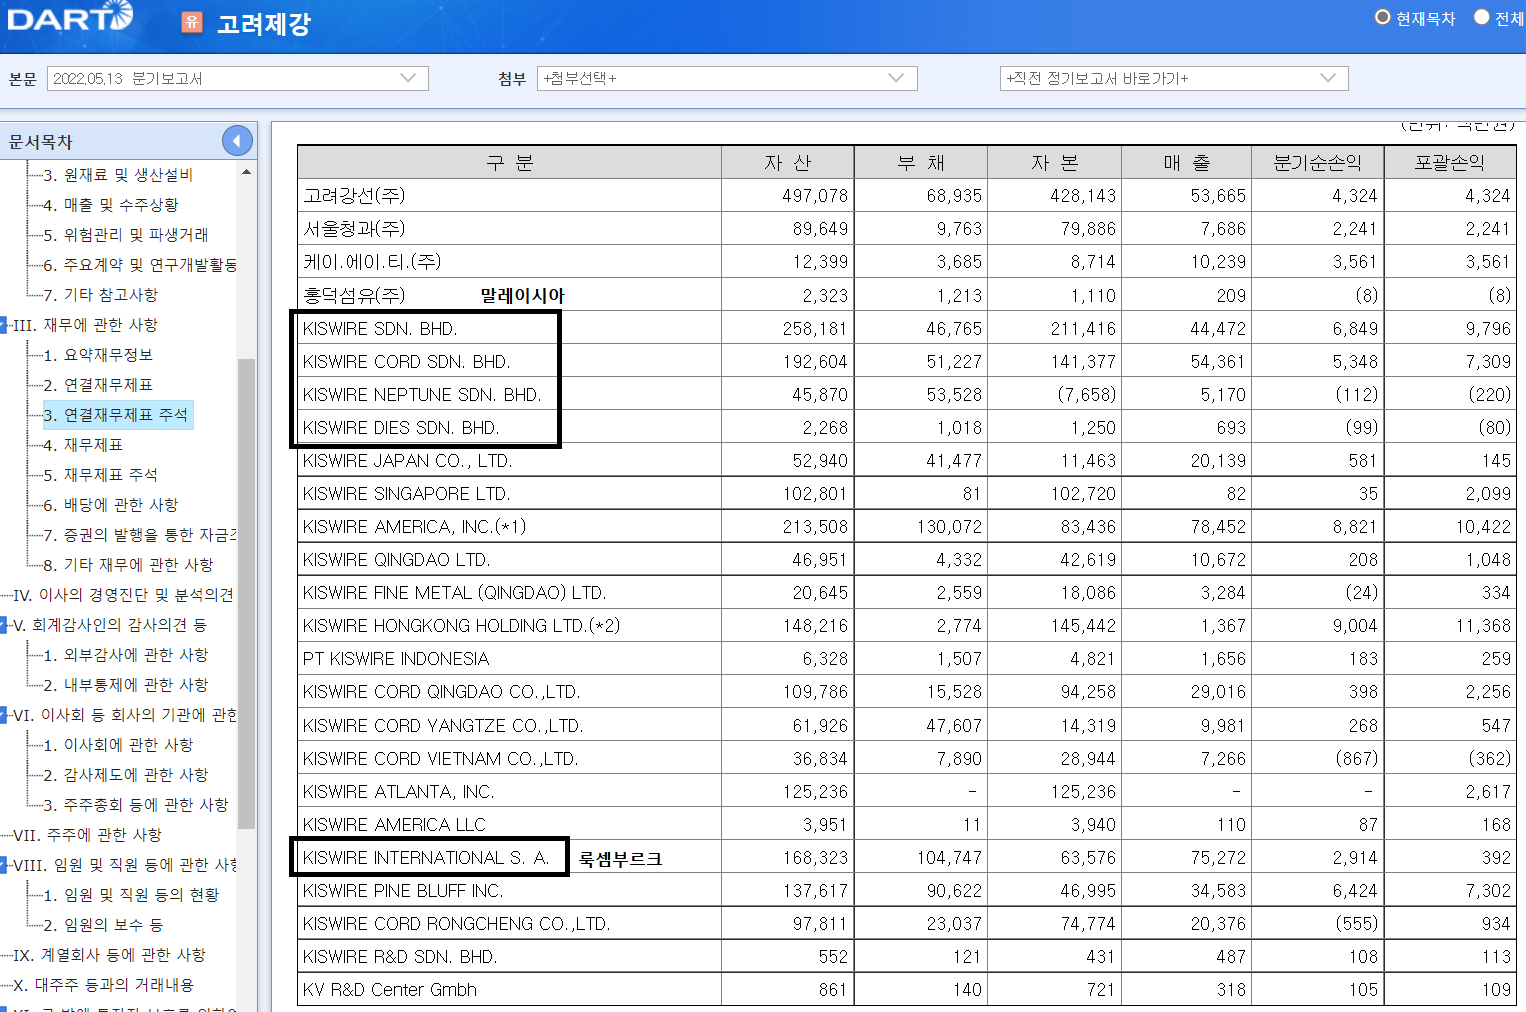This screenshot has width=1526, height=1012.
Task: Click the table of contents scroll-up arrow
Action: [246, 172]
